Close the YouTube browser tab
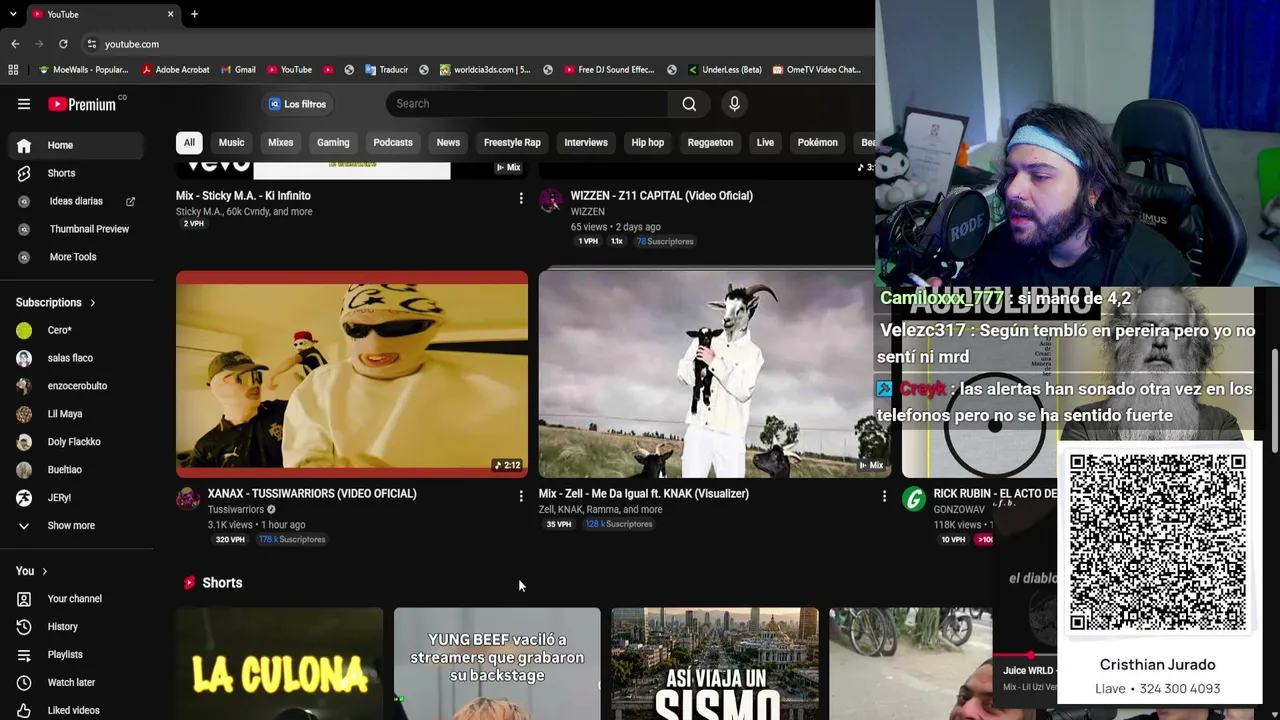The width and height of the screenshot is (1280, 720). click(170, 14)
